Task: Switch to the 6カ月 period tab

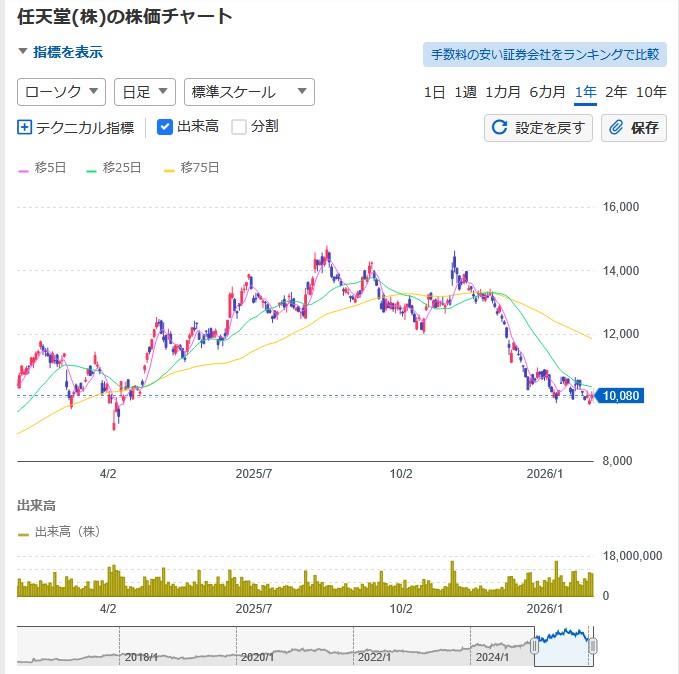Action: point(547,92)
